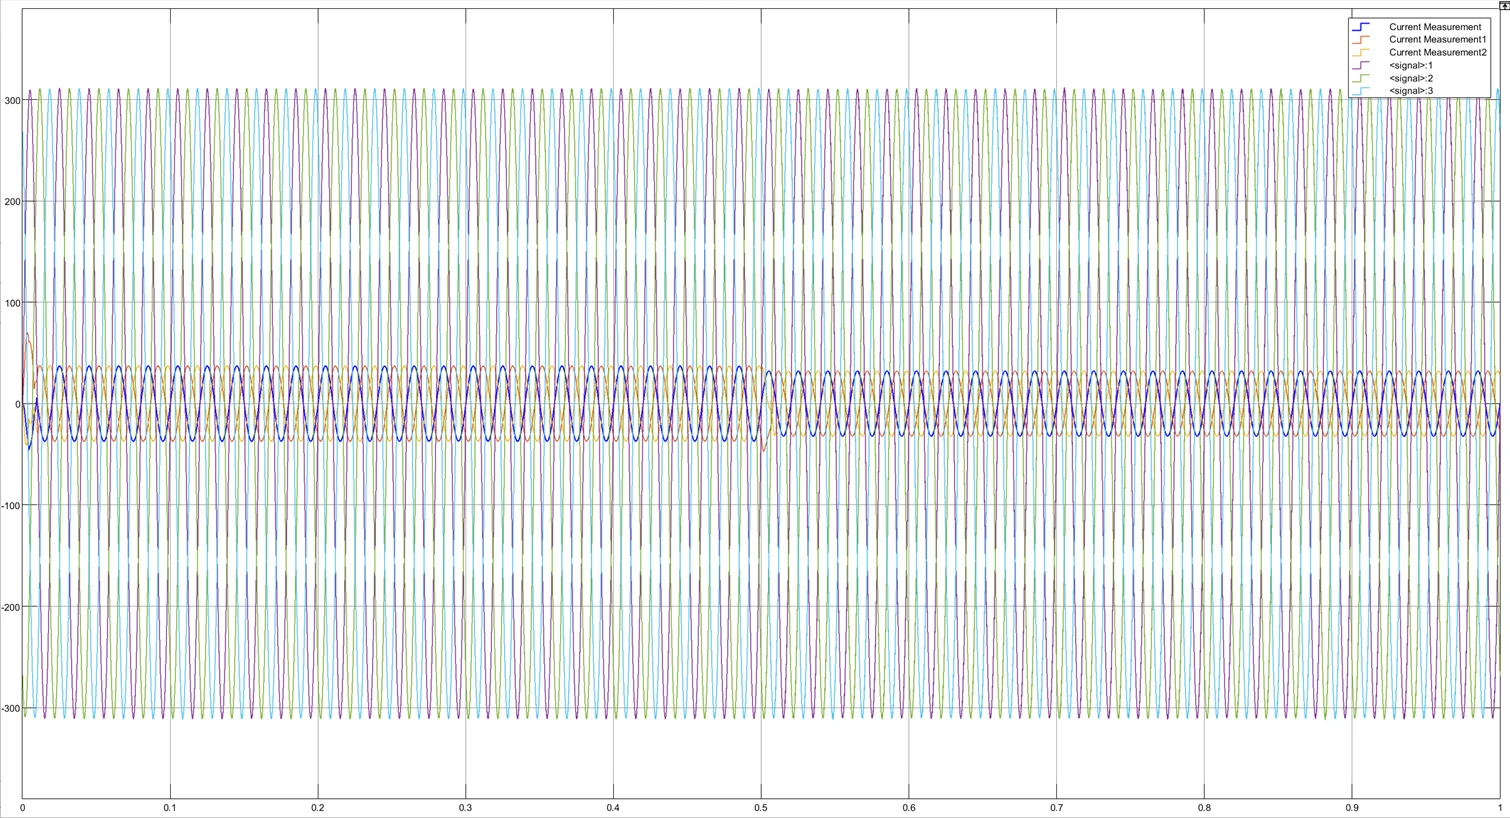Click the -300 y-axis tick label

click(x=9, y=708)
